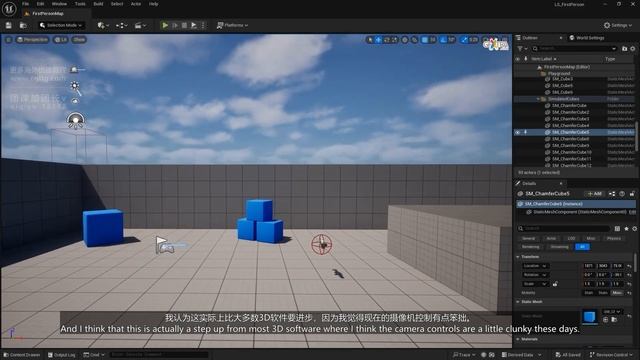Open the quick add actor dropdown
The image size is (640, 360).
[x=103, y=25]
